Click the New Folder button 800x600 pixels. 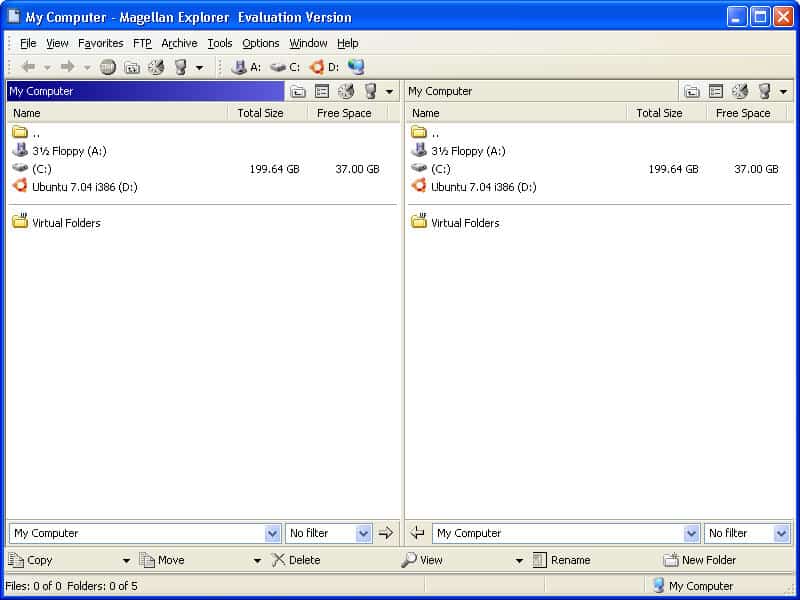pos(700,560)
